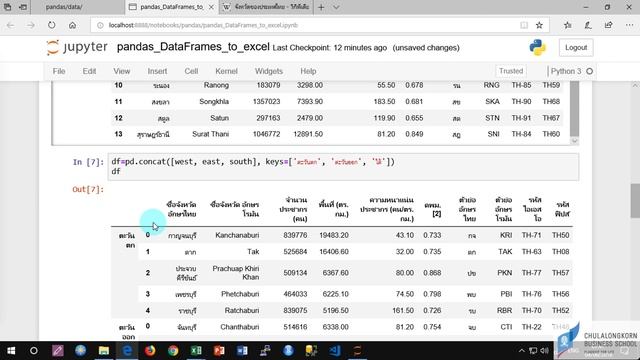Click the Python logo icon
Image resolution: width=640 pixels, height=360 pixels.
(538, 48)
